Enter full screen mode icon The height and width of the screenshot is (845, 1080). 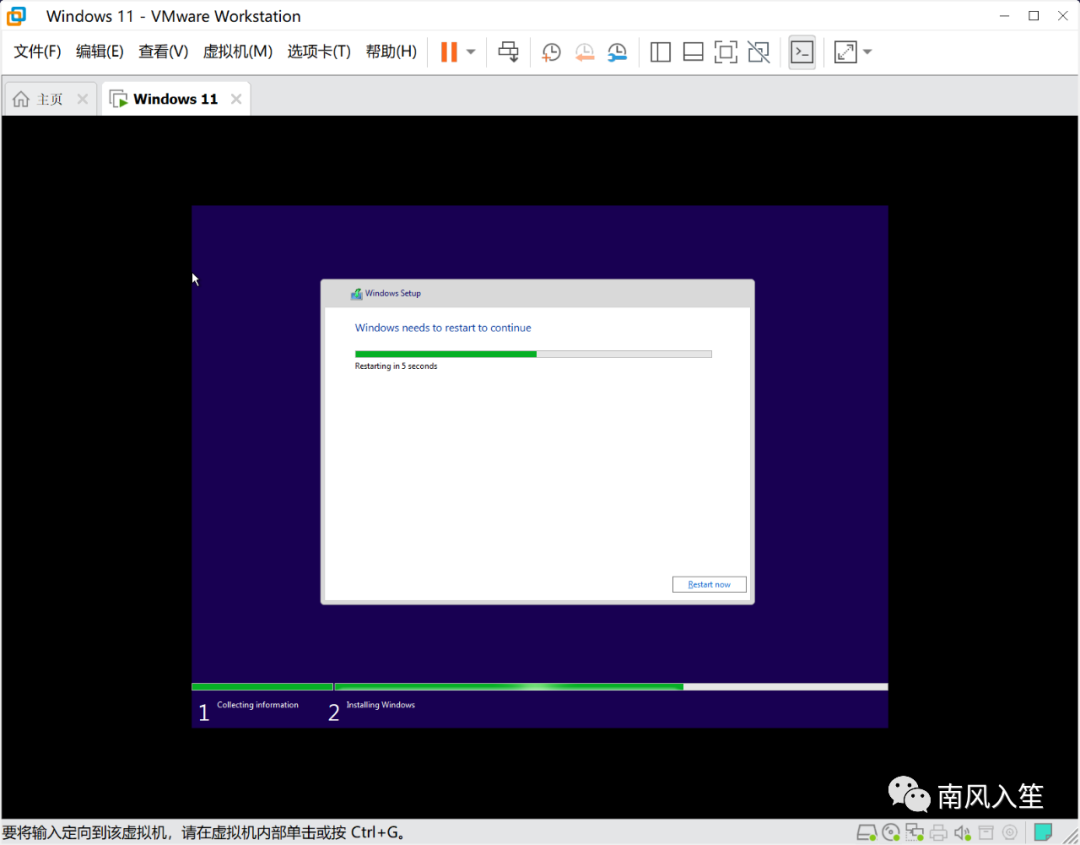point(725,52)
